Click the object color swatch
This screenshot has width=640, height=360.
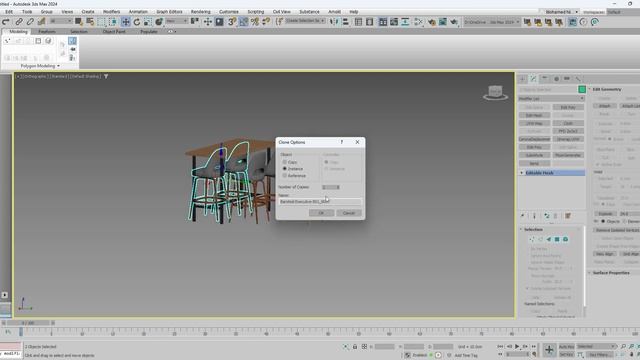click(x=582, y=89)
